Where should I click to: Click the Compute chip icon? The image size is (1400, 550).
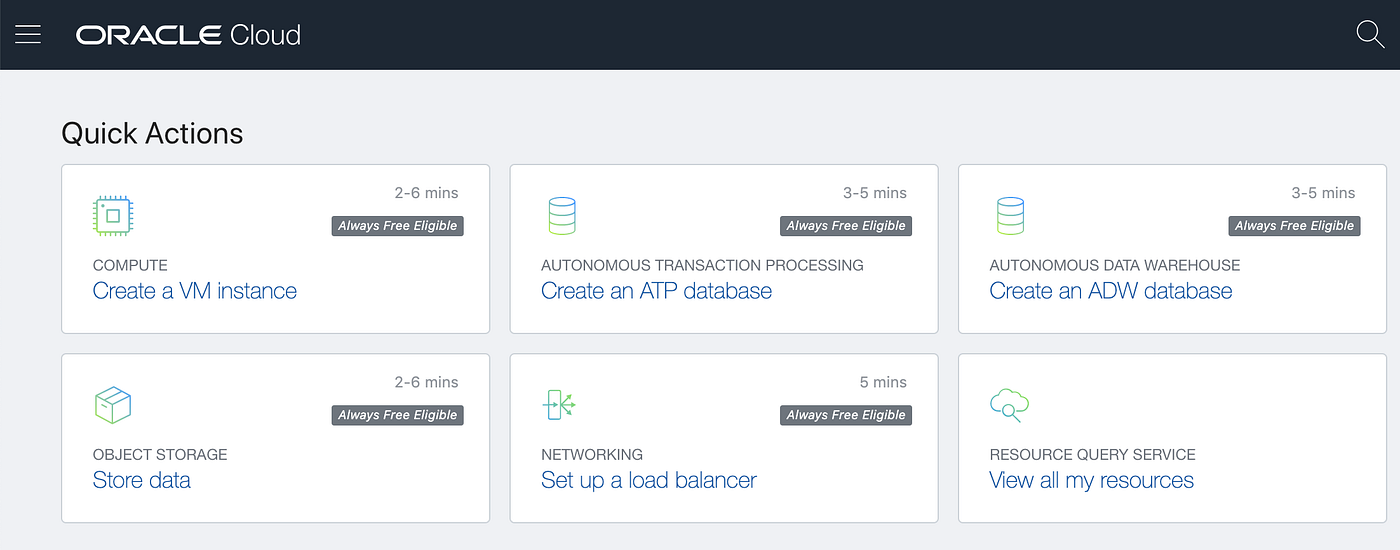pyautogui.click(x=113, y=216)
